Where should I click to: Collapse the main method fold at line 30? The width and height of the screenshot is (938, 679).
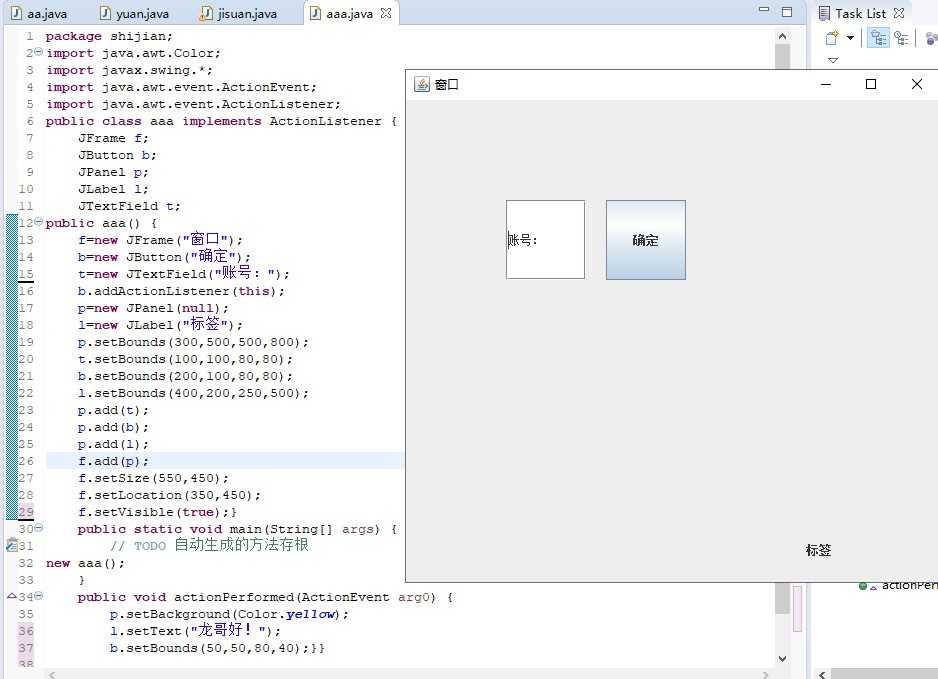click(x=38, y=528)
